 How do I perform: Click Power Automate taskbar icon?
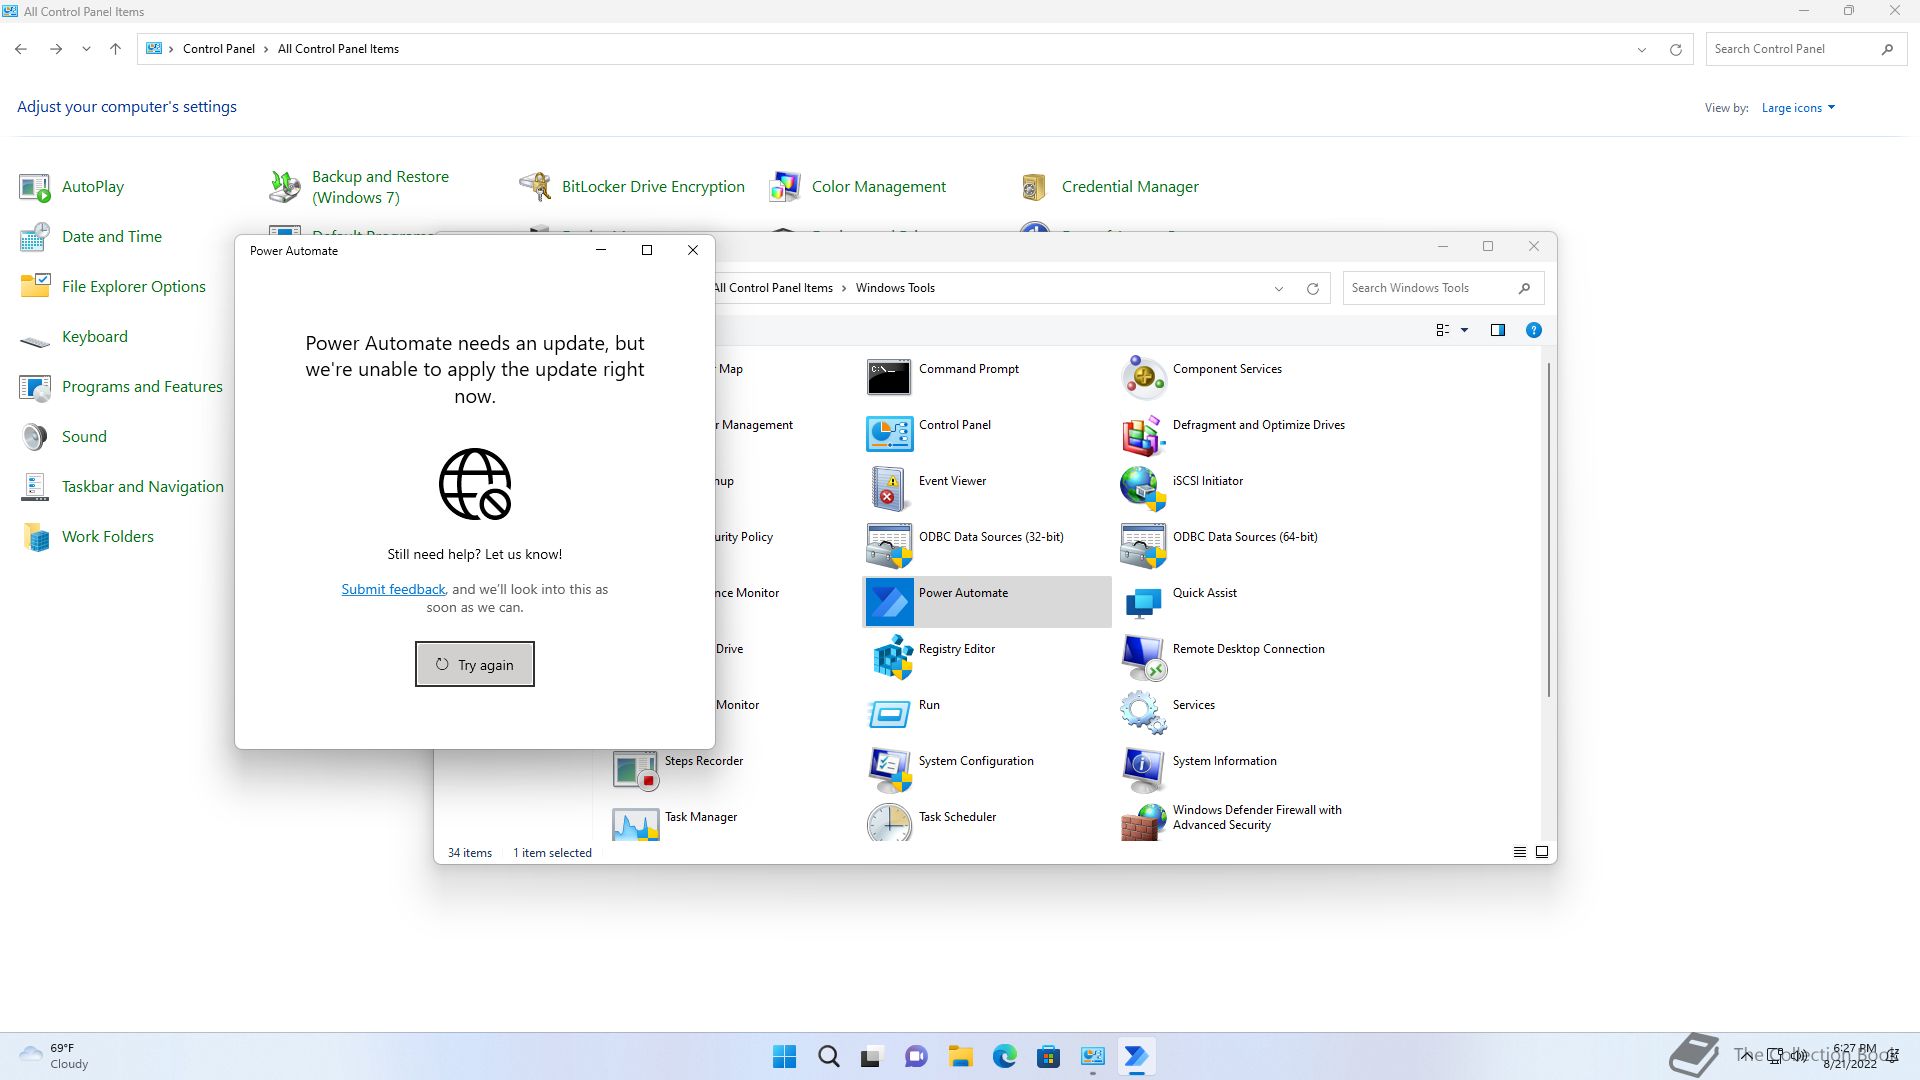[1136, 1056]
